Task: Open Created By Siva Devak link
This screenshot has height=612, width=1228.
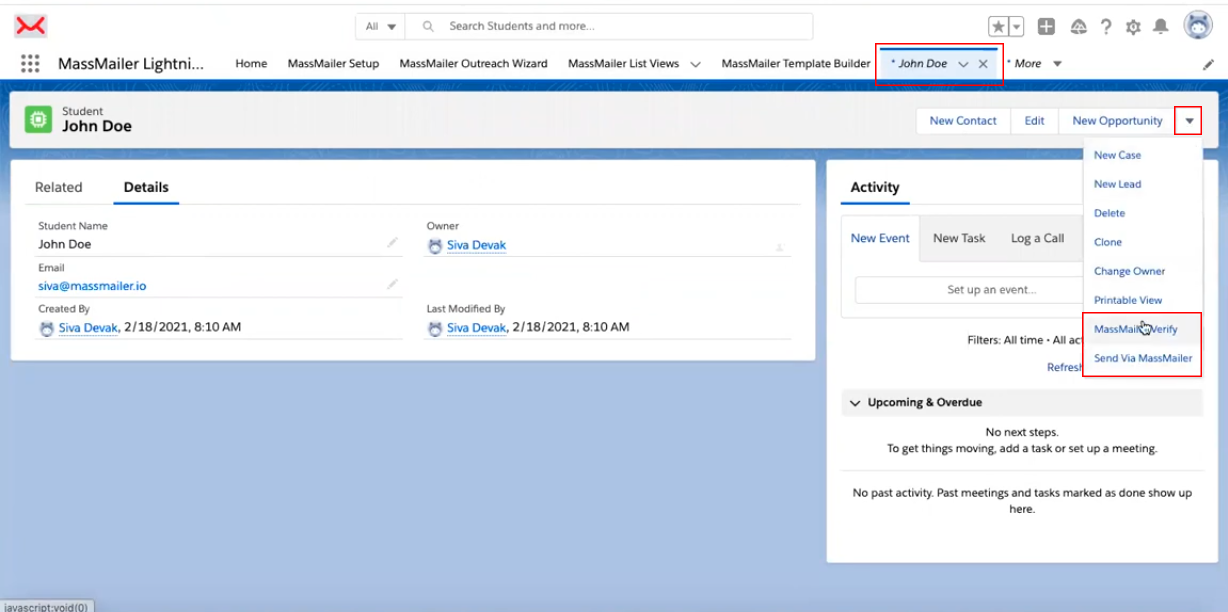Action: click(88, 327)
